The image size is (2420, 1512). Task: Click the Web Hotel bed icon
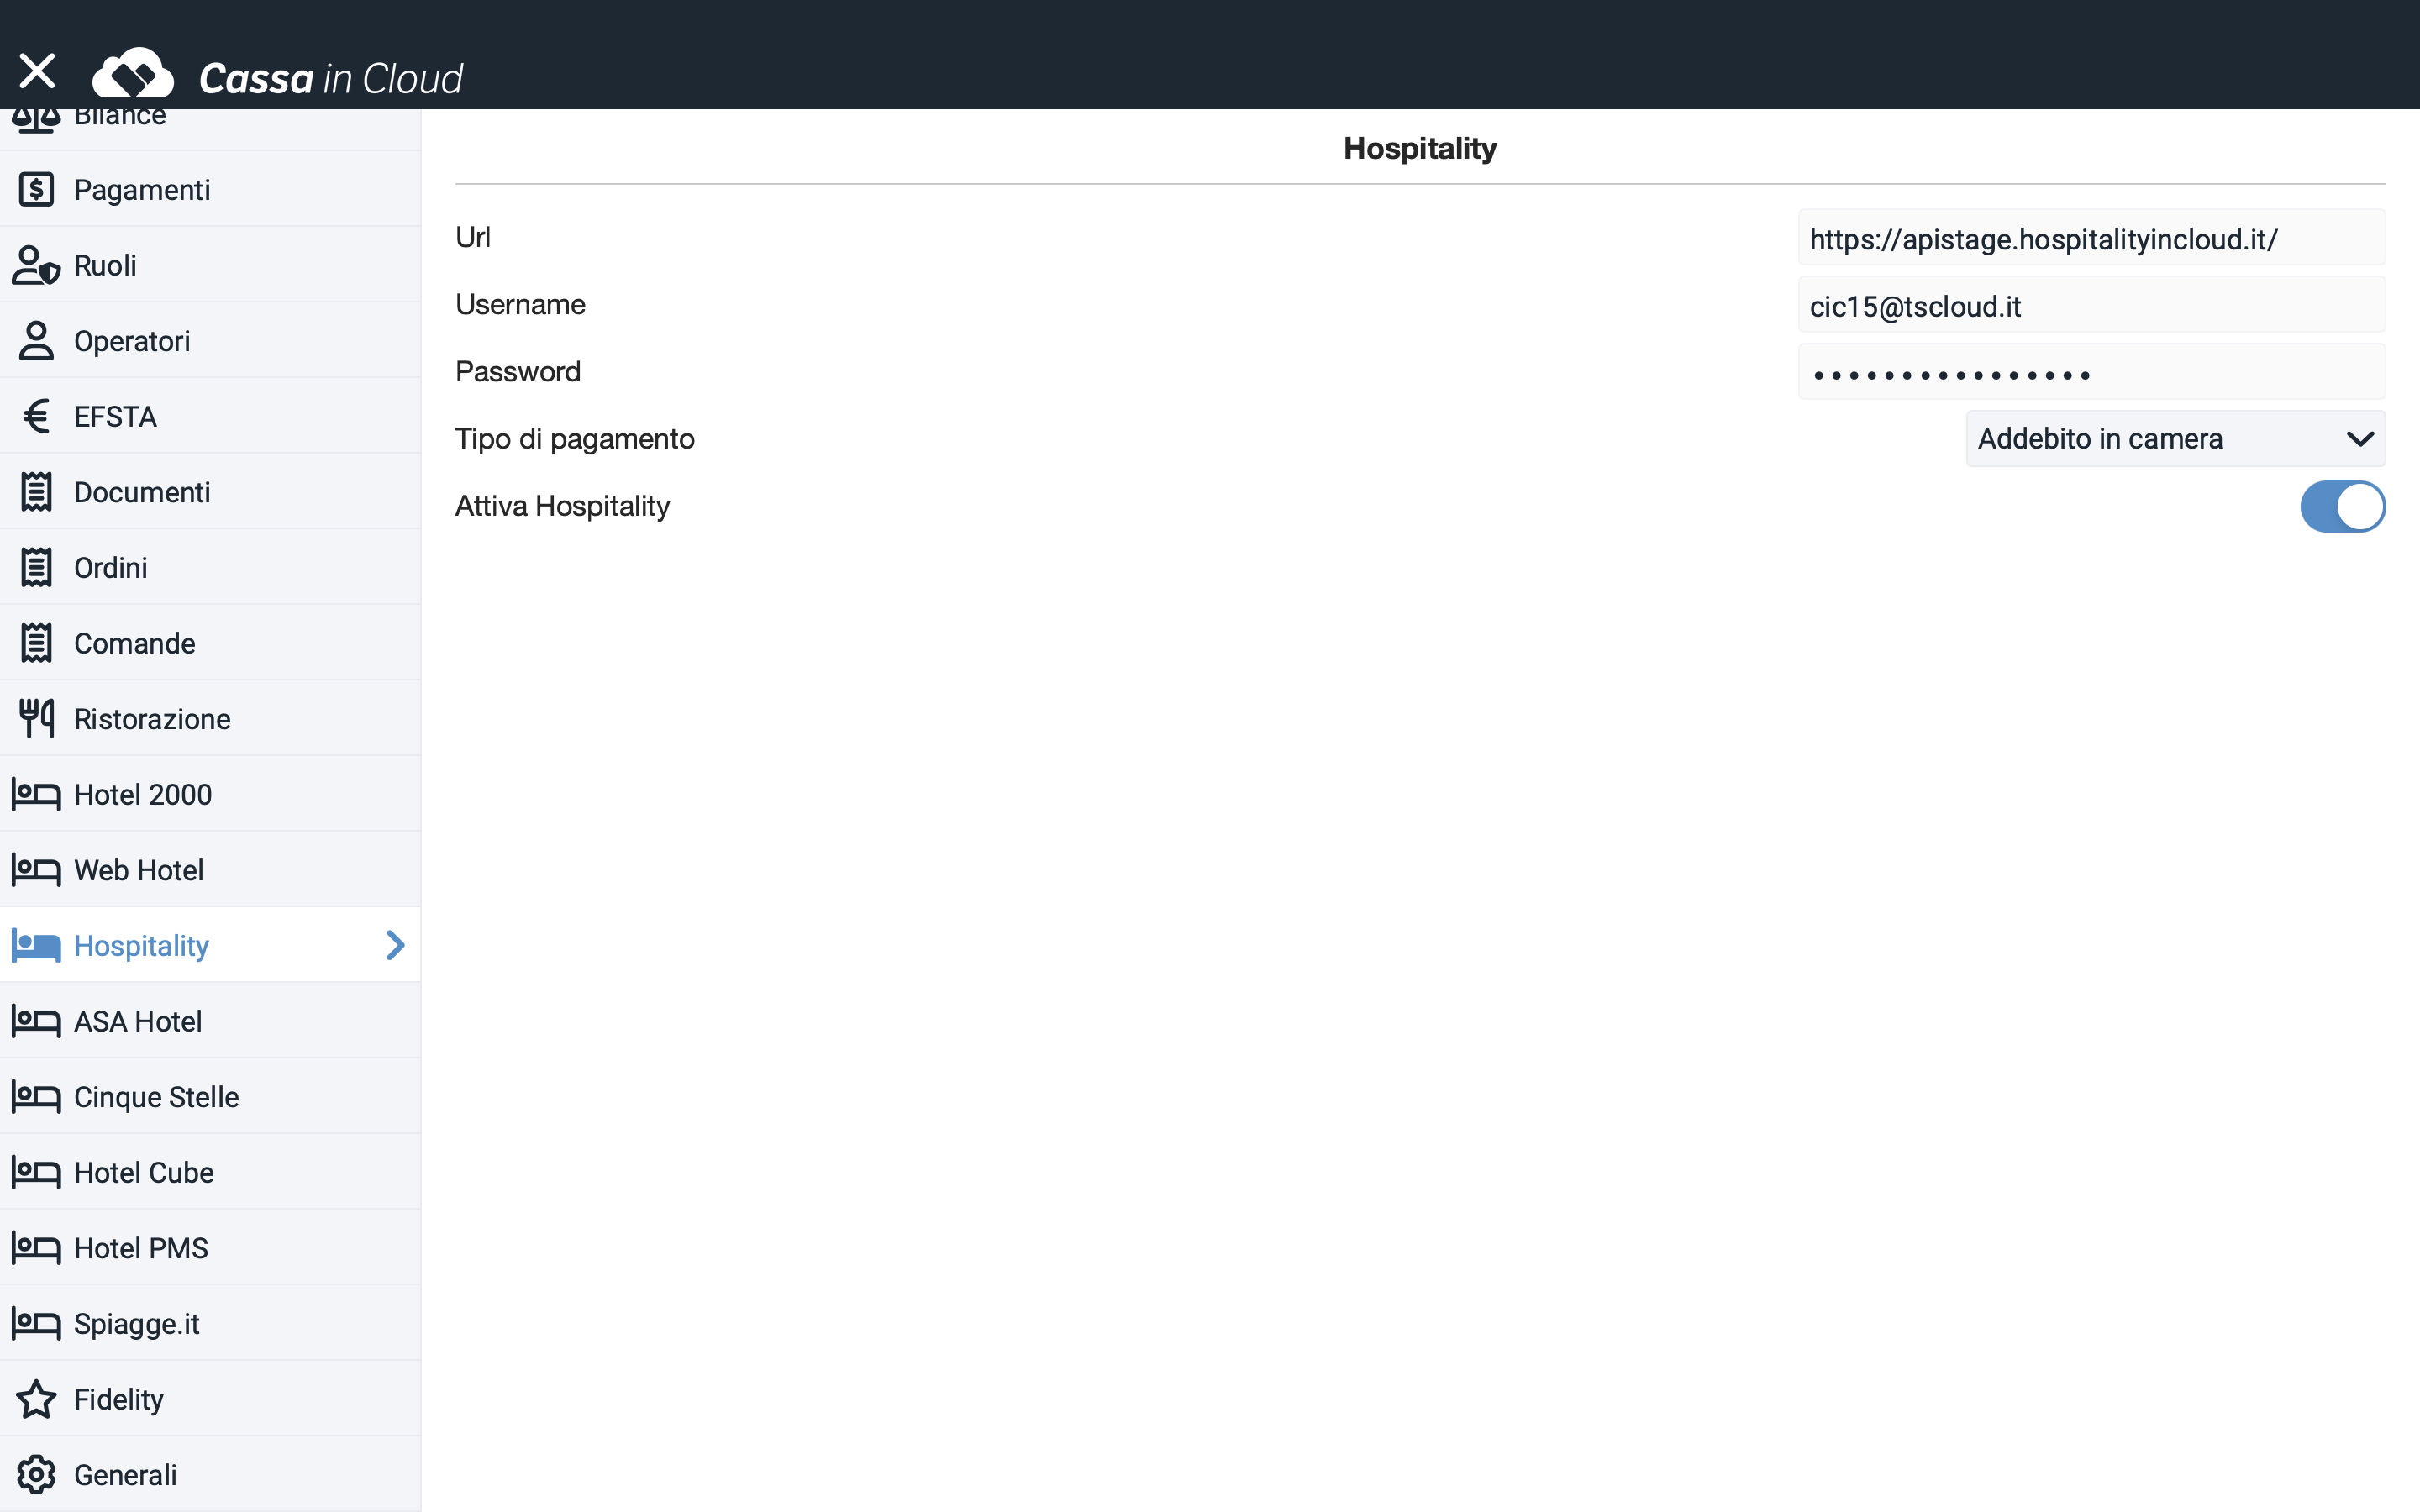coord(36,870)
